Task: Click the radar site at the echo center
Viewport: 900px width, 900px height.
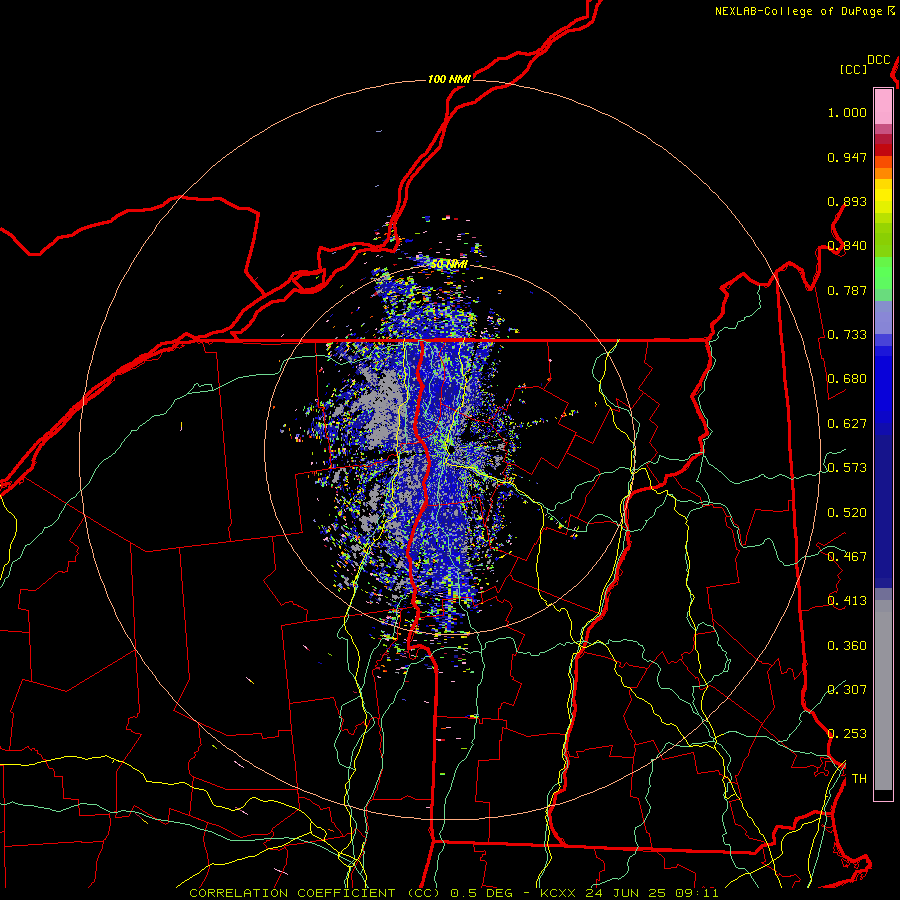Action: pyautogui.click(x=452, y=448)
